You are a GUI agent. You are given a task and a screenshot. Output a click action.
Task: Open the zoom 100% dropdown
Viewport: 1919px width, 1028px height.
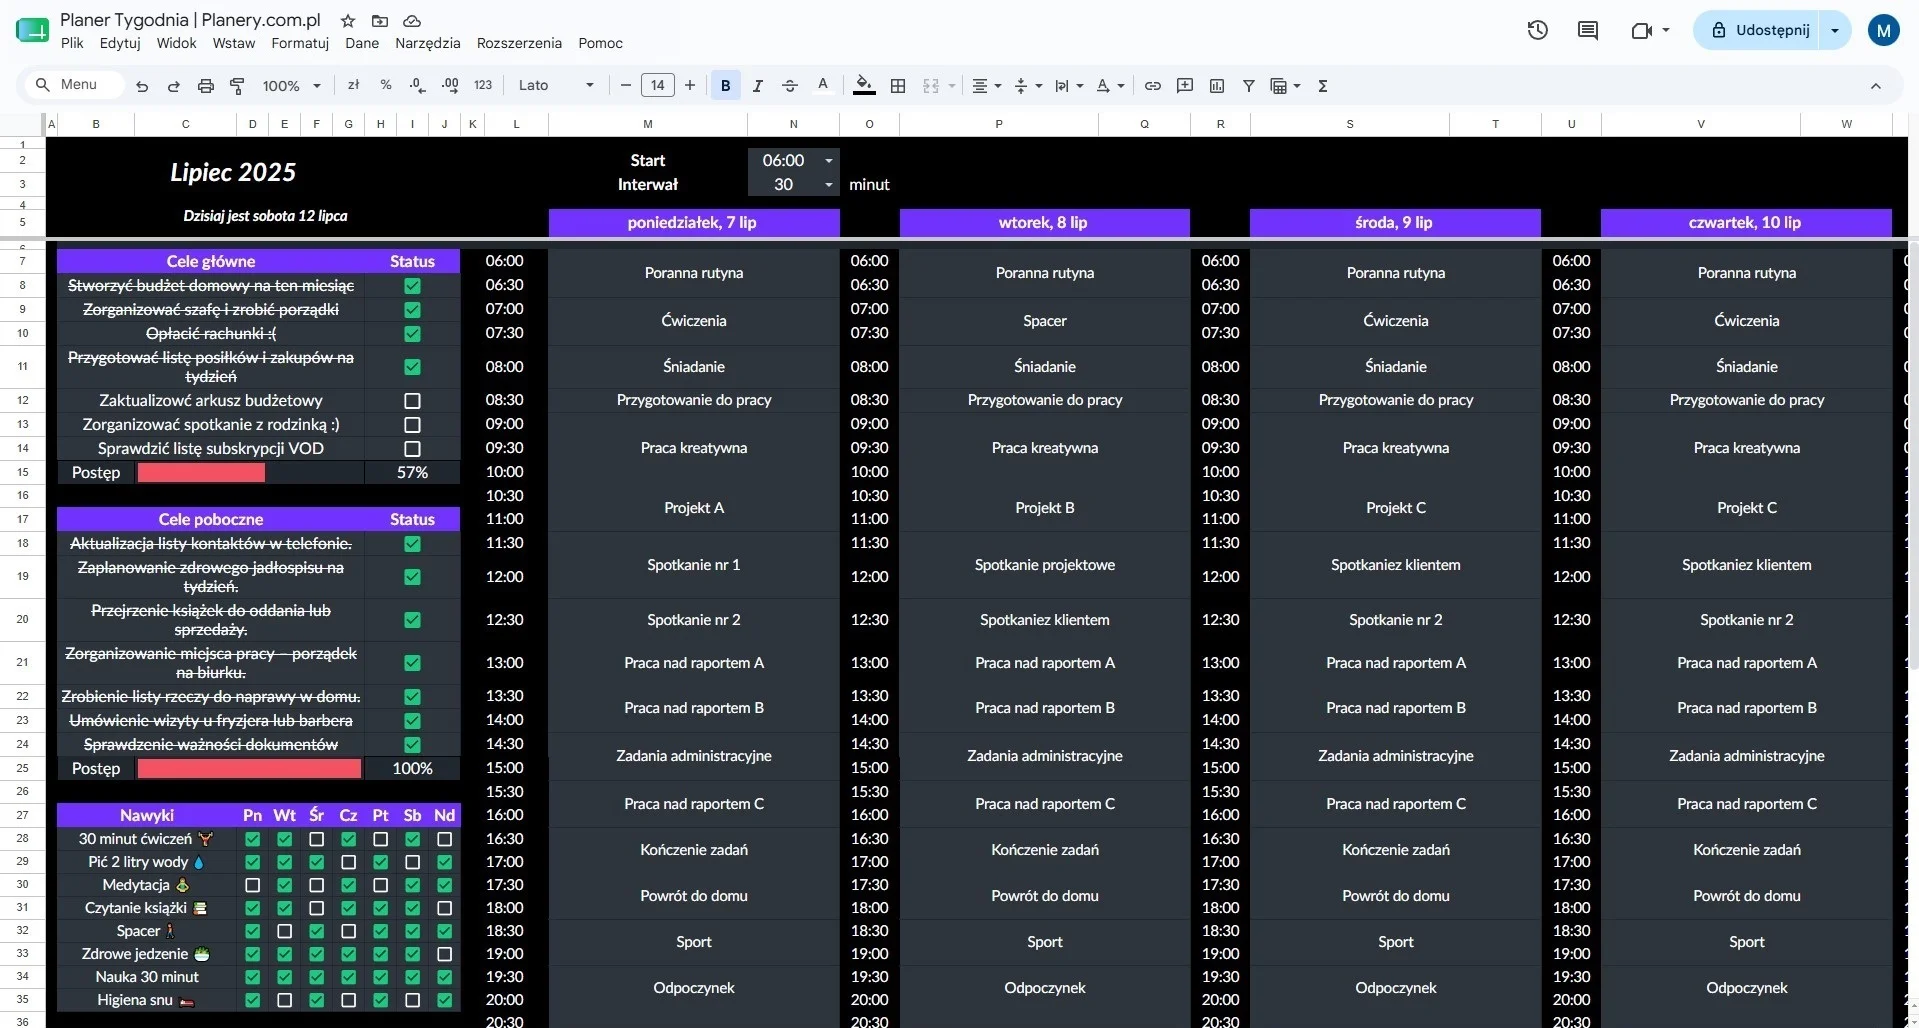point(291,86)
